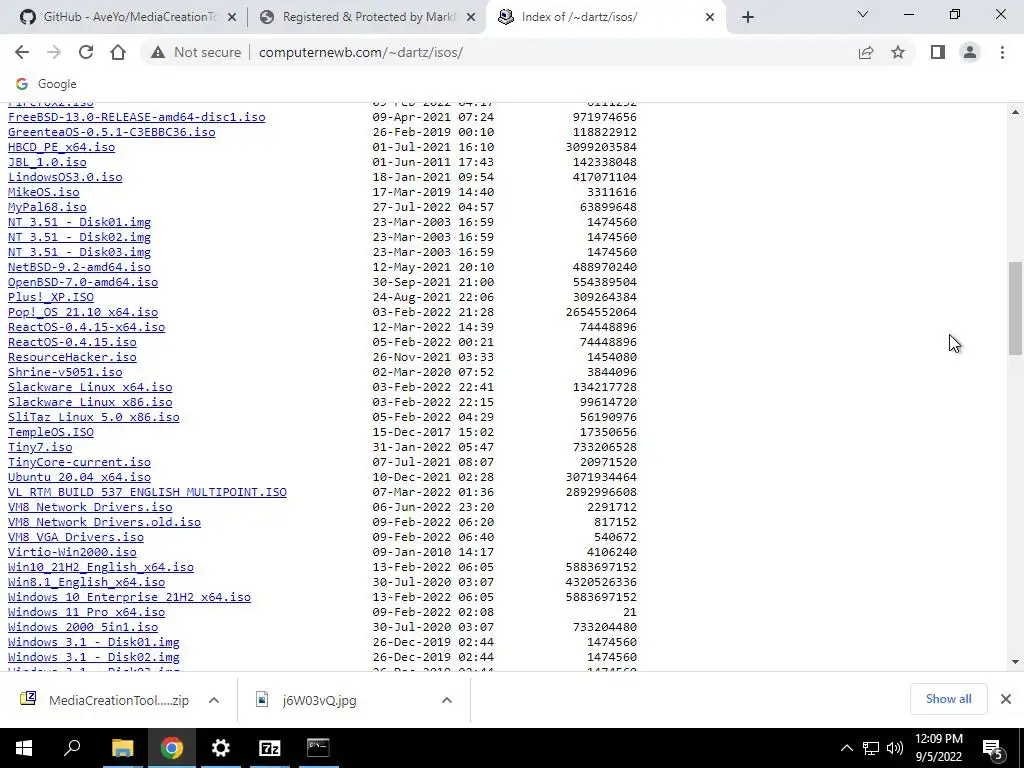Image resolution: width=1024 pixels, height=768 pixels.
Task: Open the MikeOS.iso link
Action: 44,192
